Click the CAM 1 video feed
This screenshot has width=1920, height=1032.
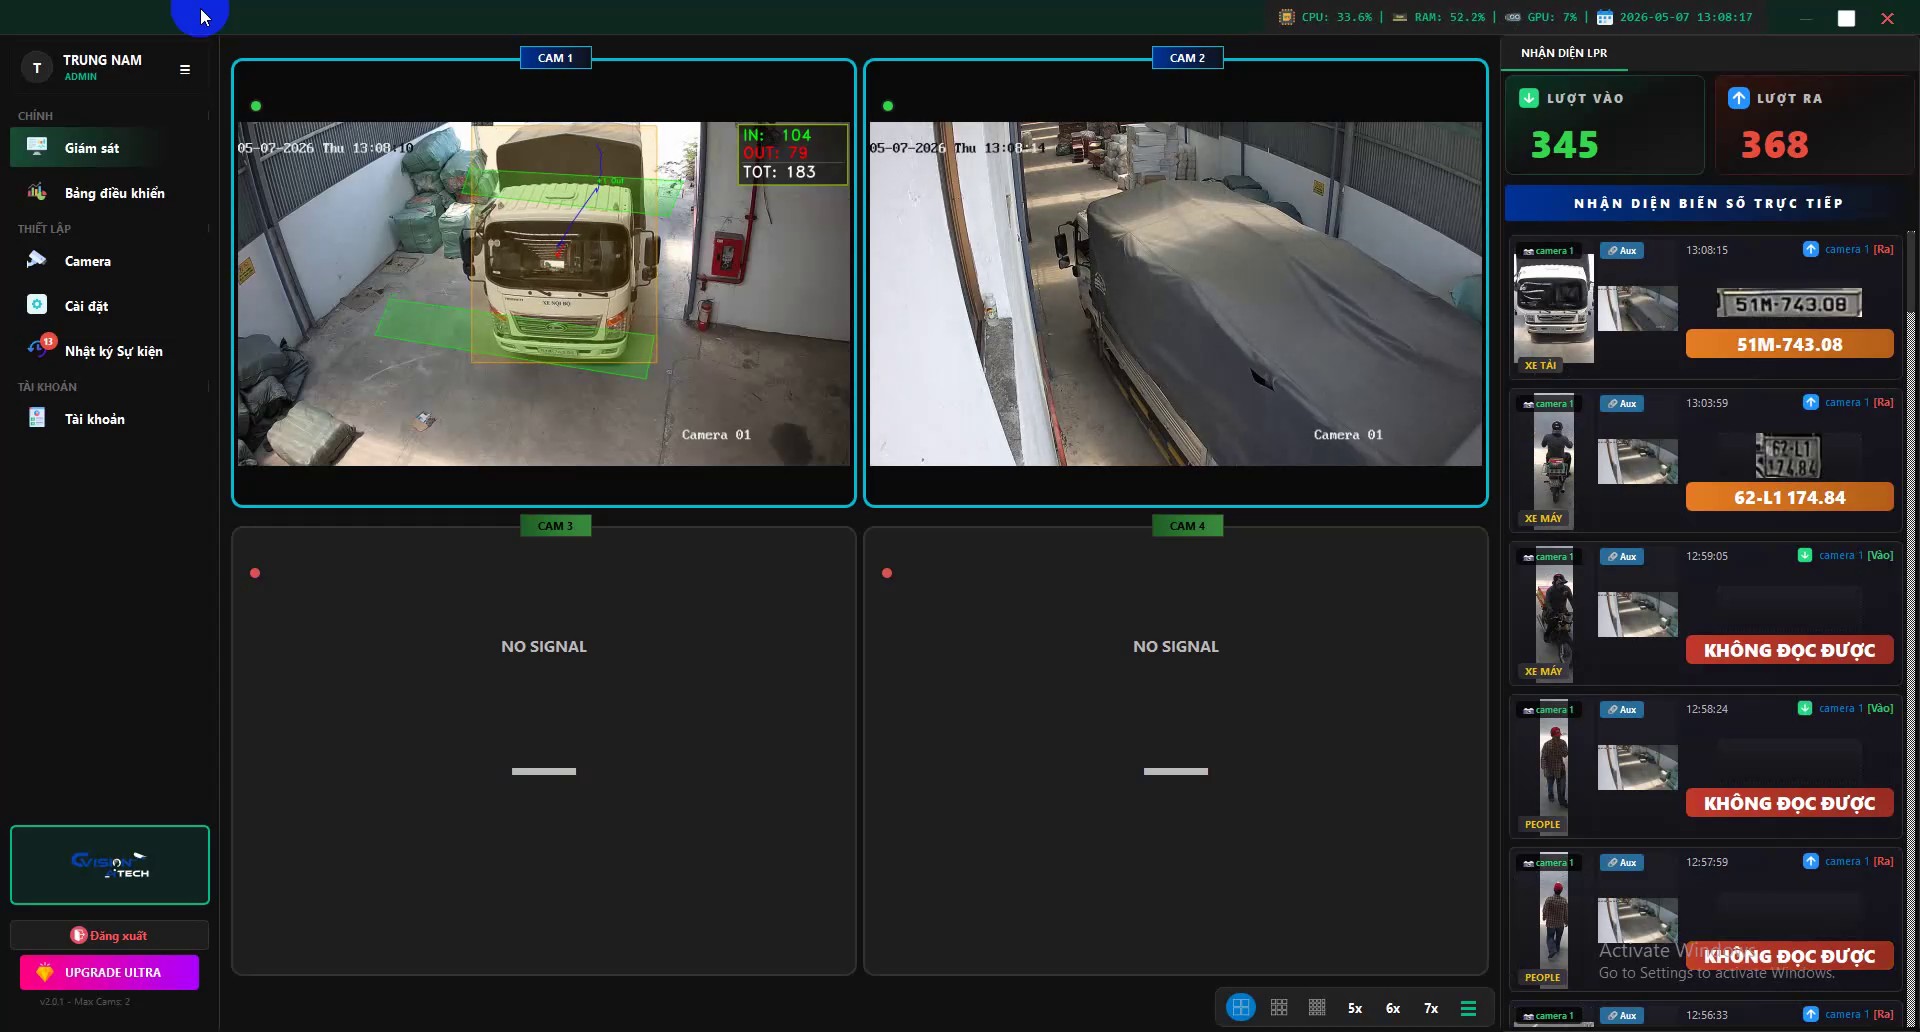[x=543, y=294]
